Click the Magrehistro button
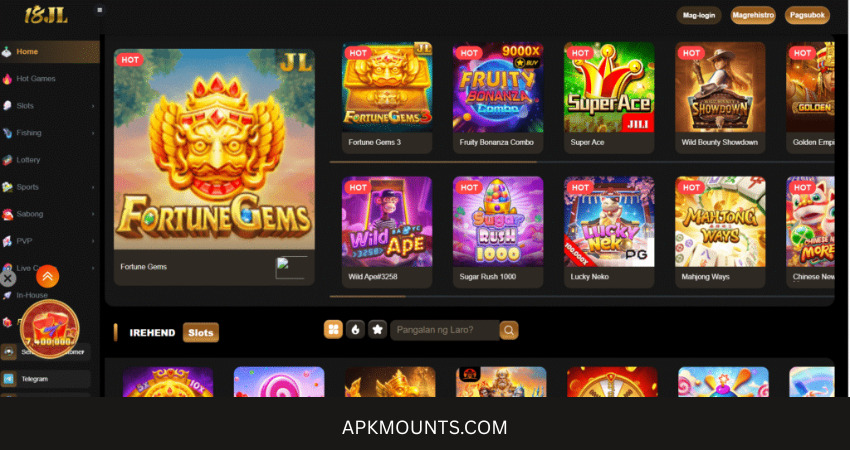 (x=753, y=15)
